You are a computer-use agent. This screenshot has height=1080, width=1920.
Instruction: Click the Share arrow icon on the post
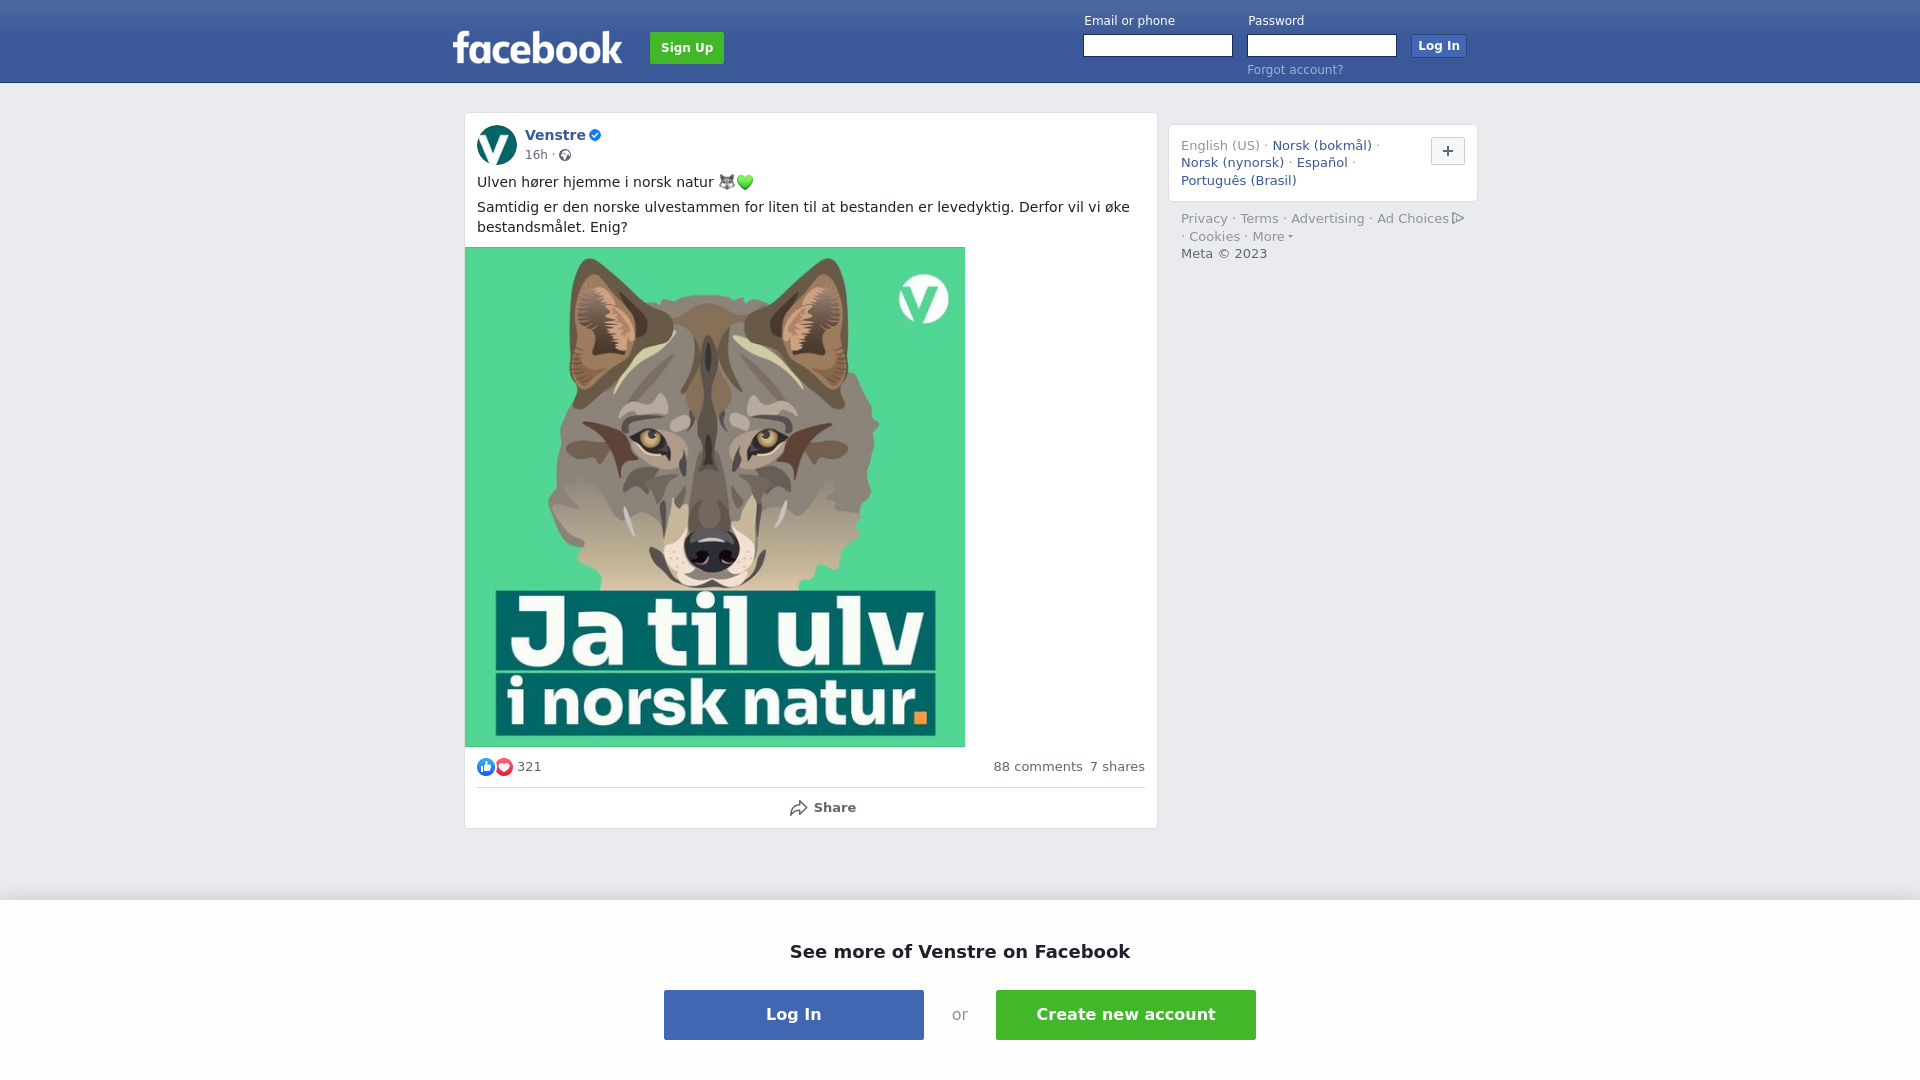pyautogui.click(x=798, y=808)
